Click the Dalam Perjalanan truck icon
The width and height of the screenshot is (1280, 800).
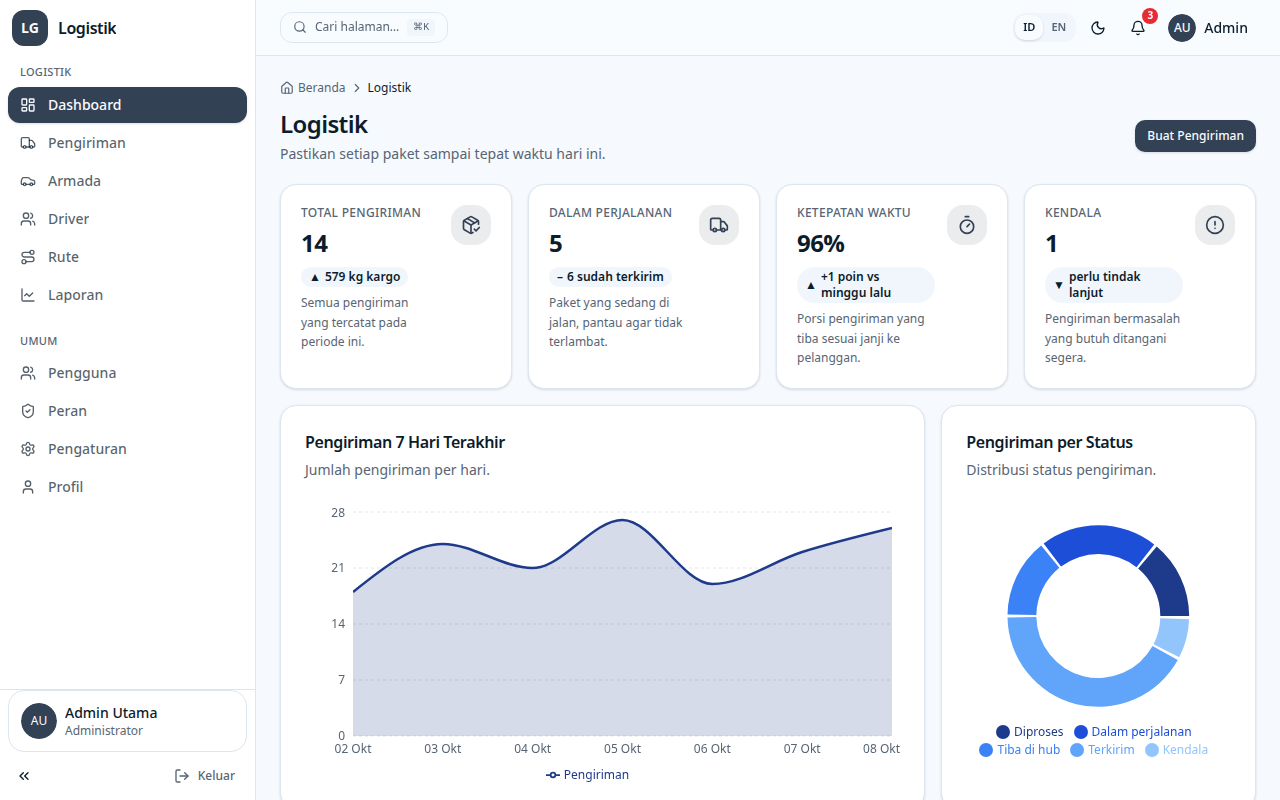(719, 225)
